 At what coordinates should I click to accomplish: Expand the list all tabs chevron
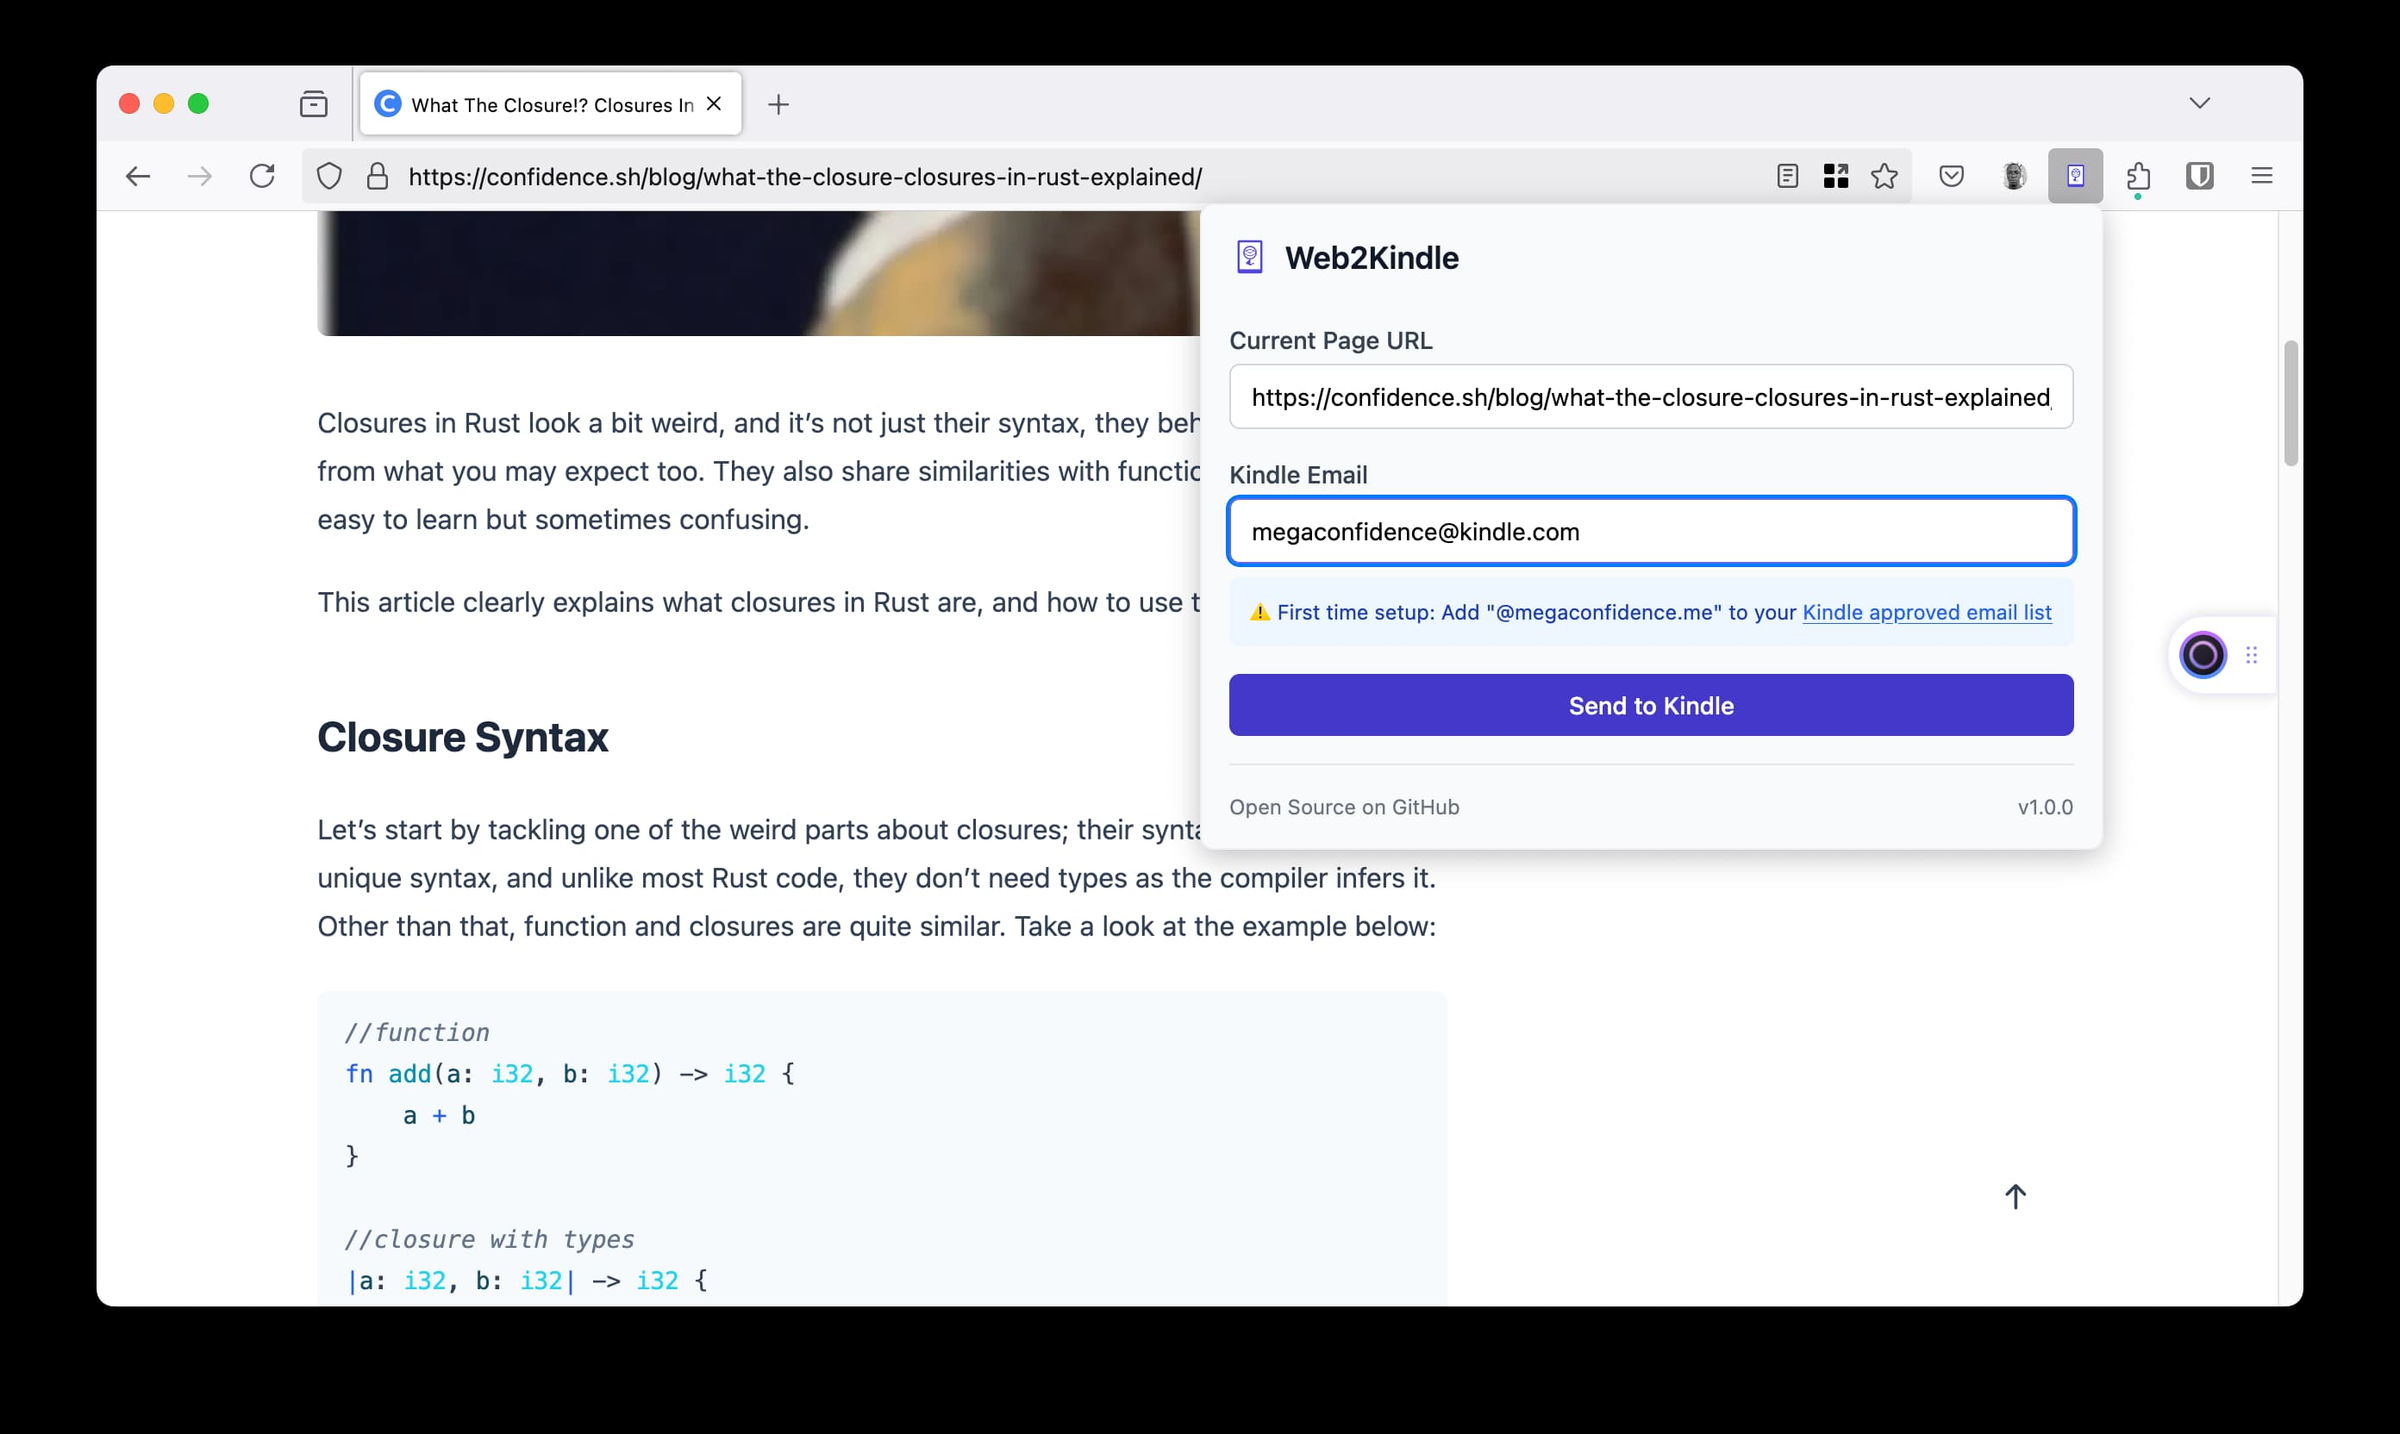tap(2199, 103)
